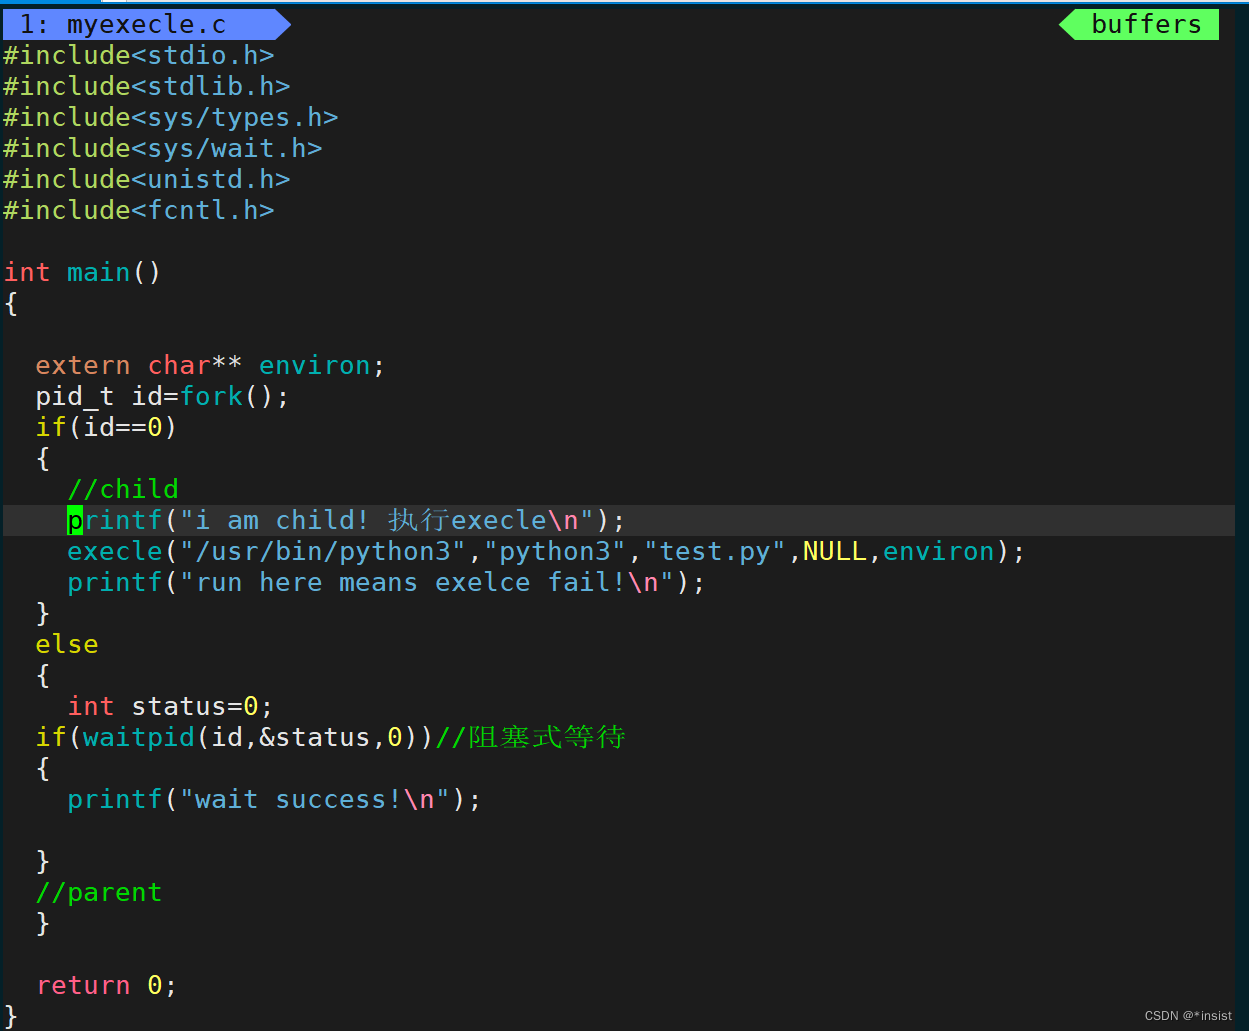Click the line #include<fcntl.h>
The width and height of the screenshot is (1249, 1031).
coord(138,210)
